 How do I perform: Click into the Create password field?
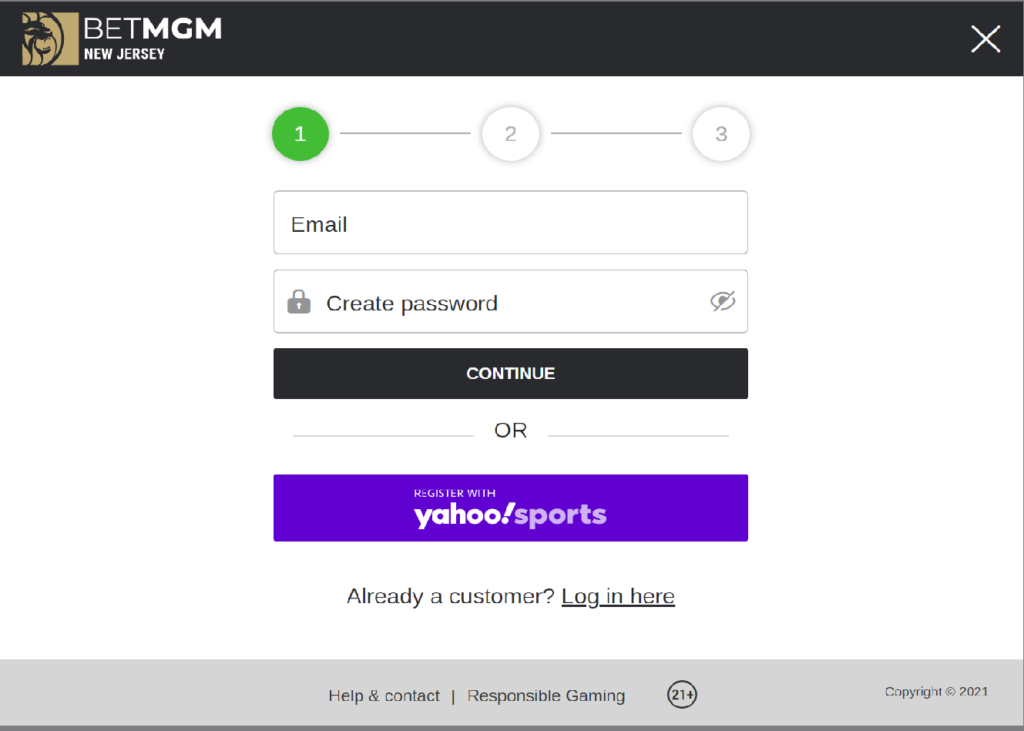[500, 302]
